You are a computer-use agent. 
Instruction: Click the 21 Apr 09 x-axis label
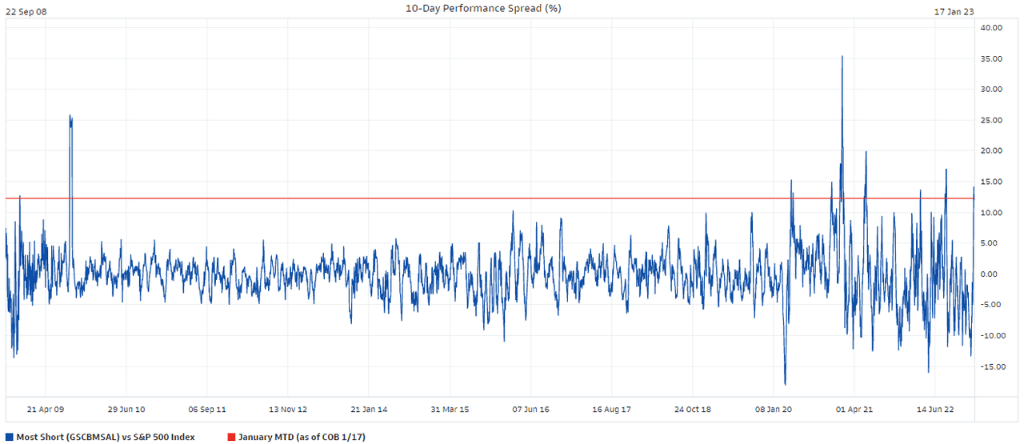(x=46, y=409)
